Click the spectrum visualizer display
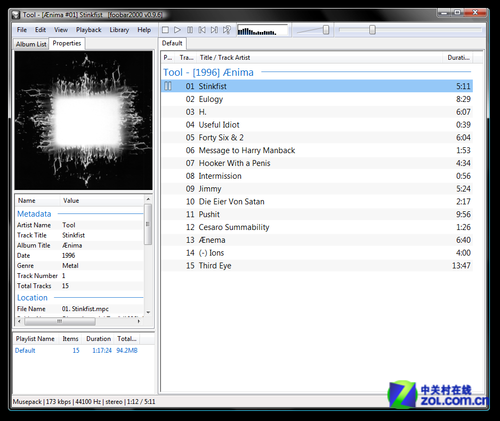The width and height of the screenshot is (500, 421). pyautogui.click(x=262, y=30)
